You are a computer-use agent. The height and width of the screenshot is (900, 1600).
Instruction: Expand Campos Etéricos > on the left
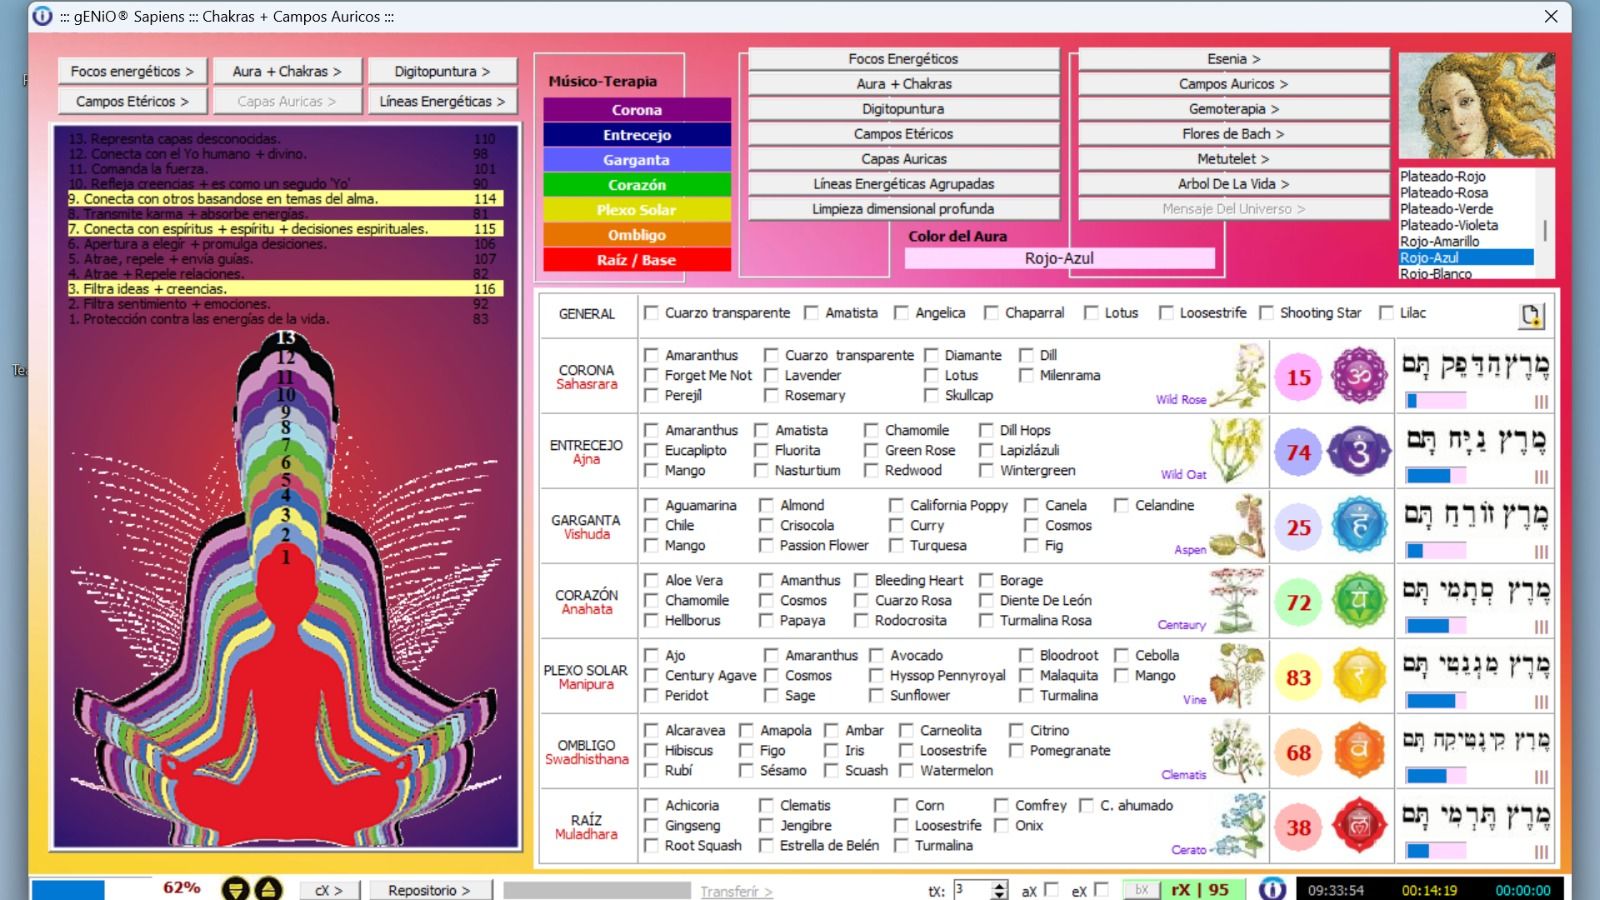(x=133, y=101)
